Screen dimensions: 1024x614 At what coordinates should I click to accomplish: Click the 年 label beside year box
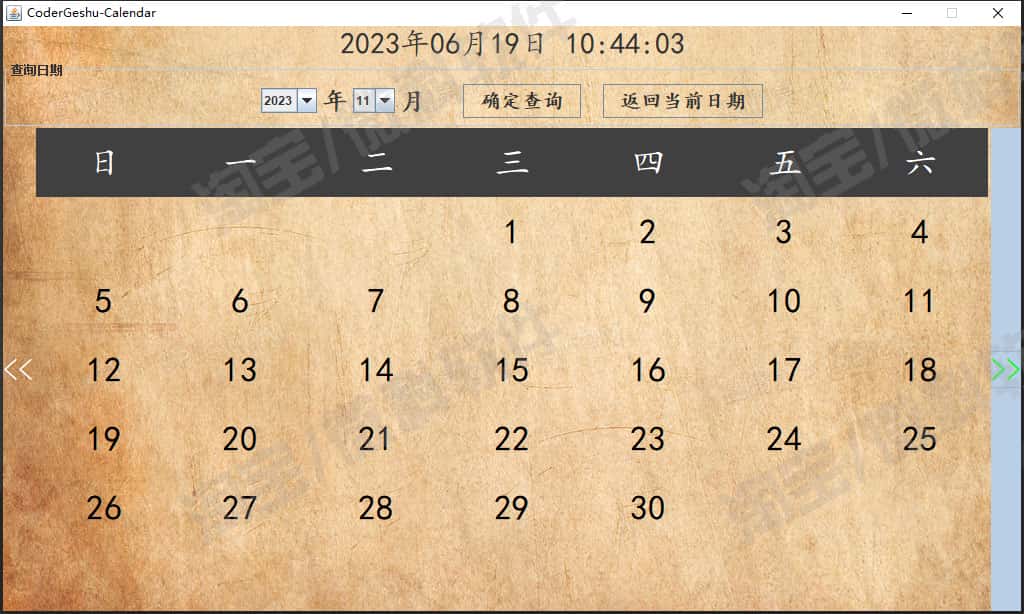coord(335,101)
